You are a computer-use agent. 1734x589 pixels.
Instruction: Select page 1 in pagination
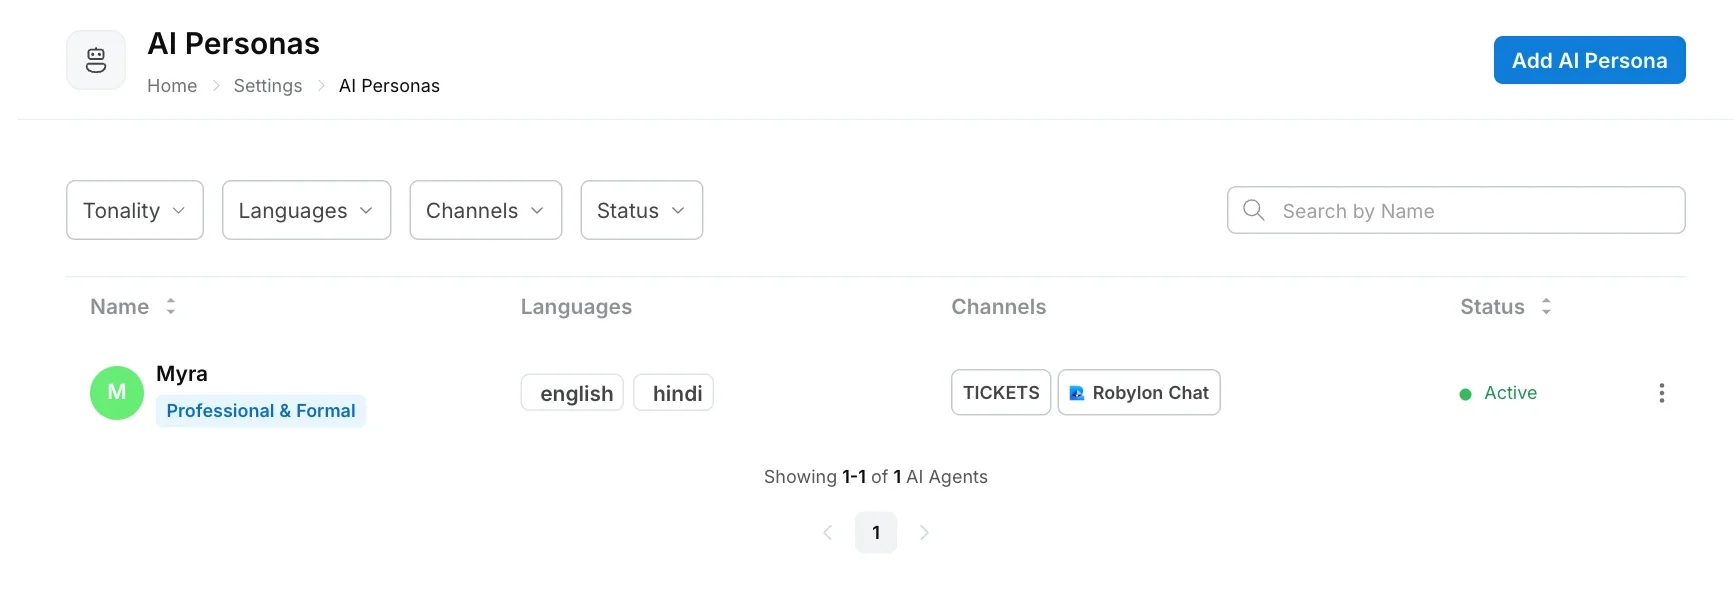876,532
